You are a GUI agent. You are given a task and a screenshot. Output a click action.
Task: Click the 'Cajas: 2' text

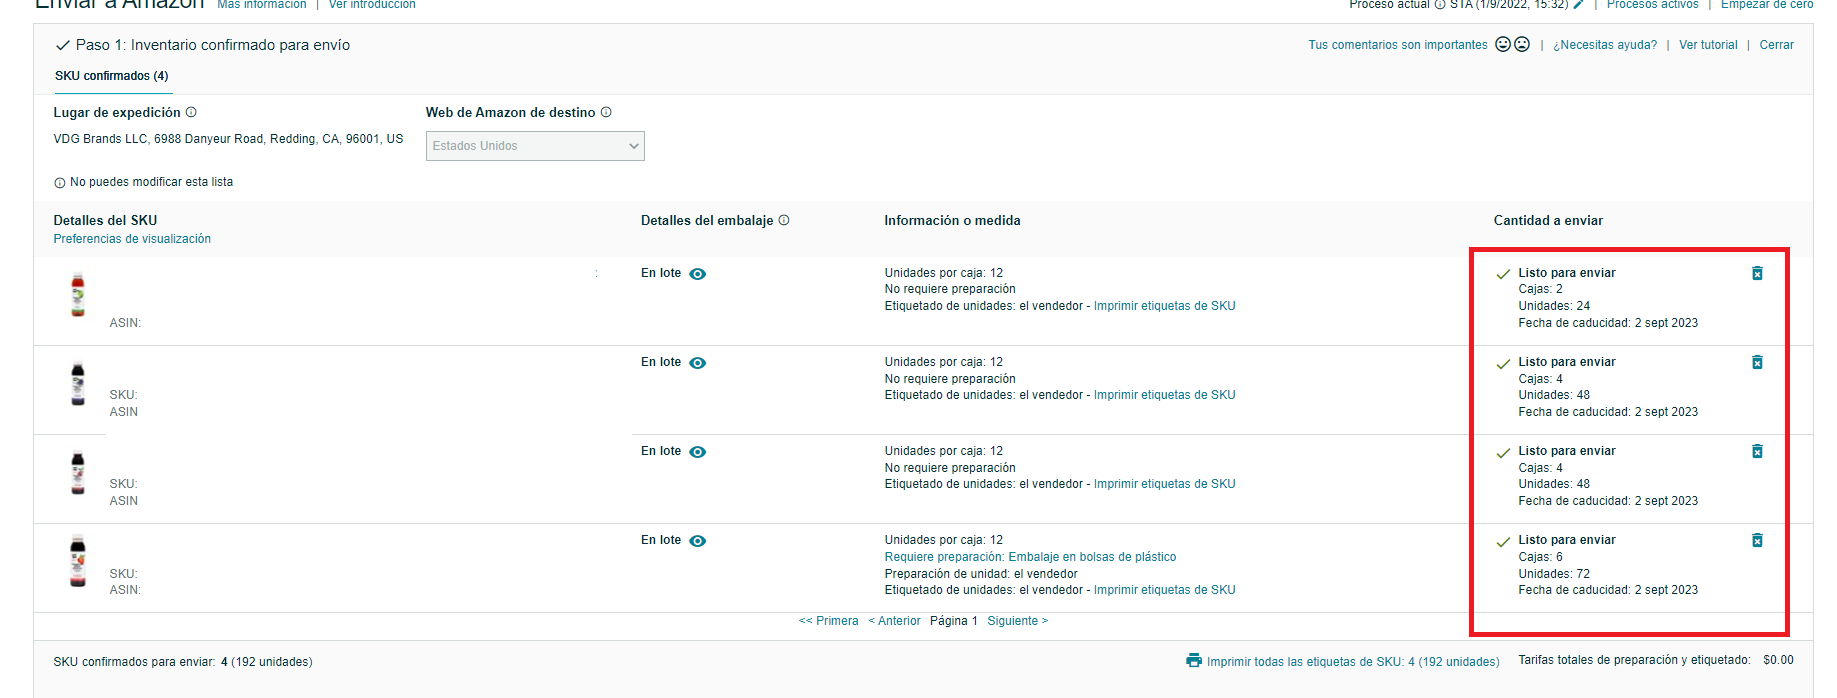coord(1541,289)
